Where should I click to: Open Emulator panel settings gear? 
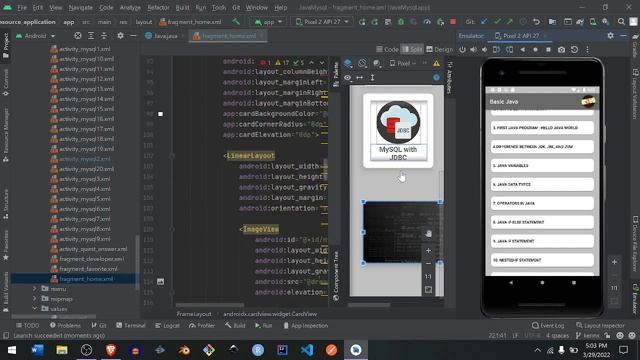pyautogui.click(x=610, y=36)
